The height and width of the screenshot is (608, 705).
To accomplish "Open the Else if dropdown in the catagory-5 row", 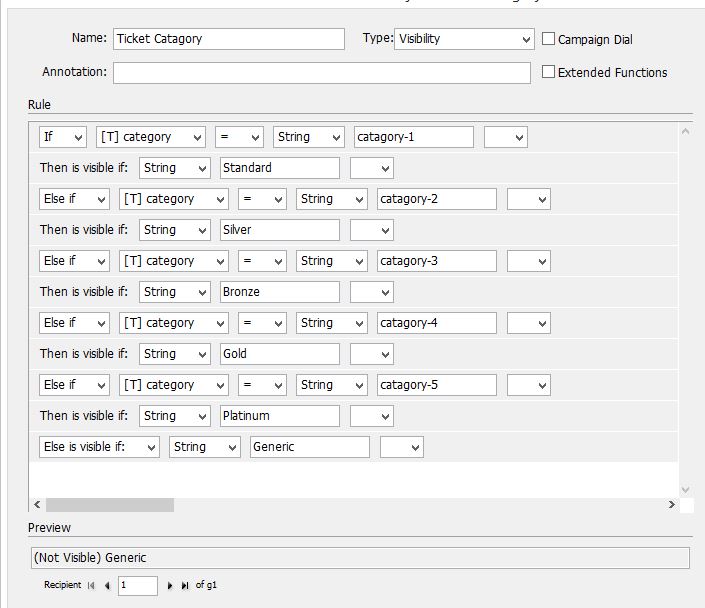I will click(x=74, y=385).
